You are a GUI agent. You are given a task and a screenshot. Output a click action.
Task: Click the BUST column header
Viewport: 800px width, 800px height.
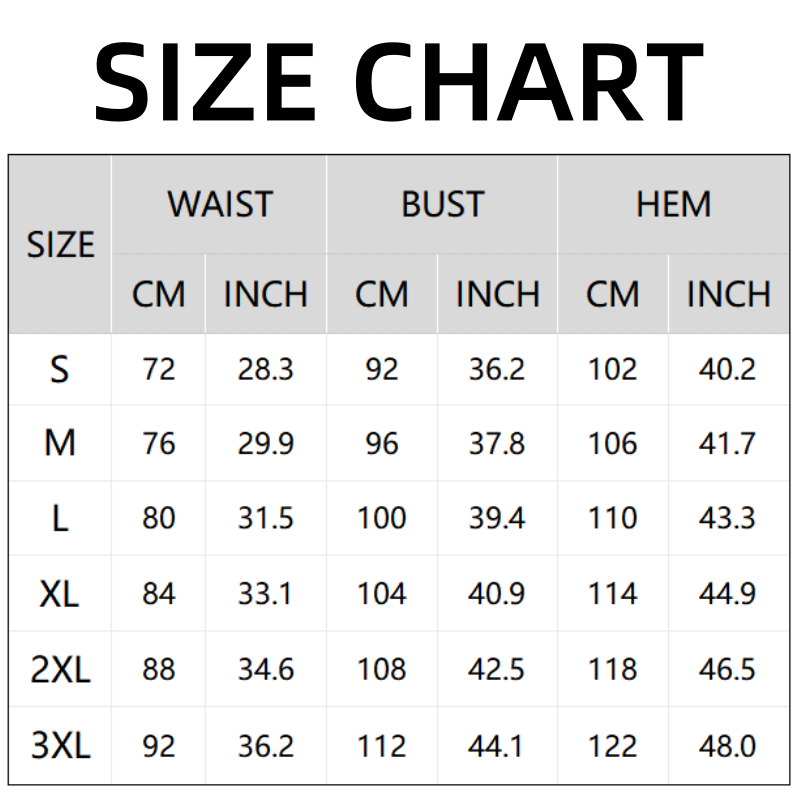click(442, 205)
